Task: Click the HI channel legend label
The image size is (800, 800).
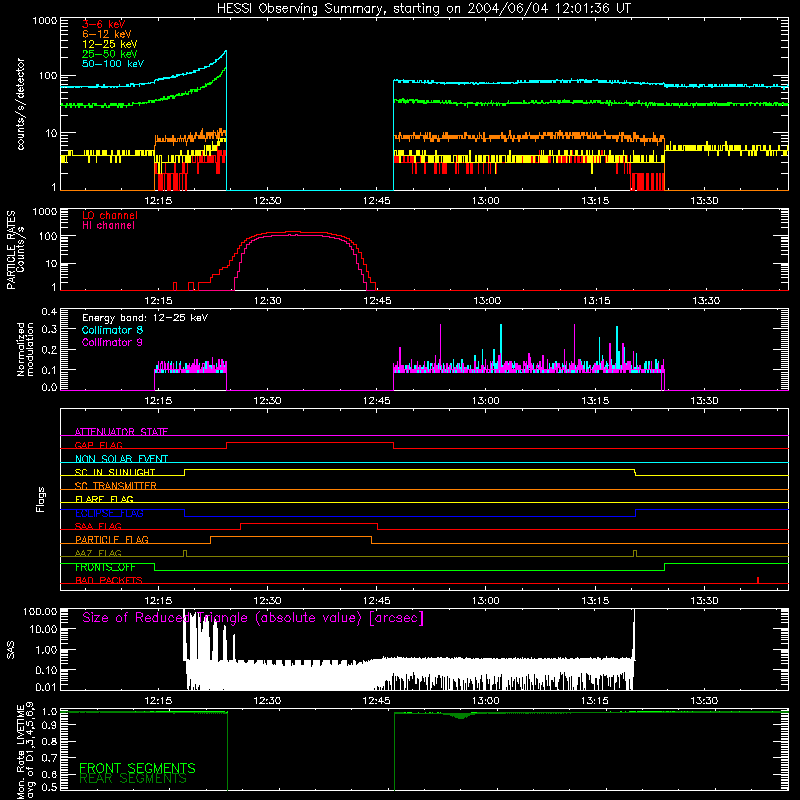Action: pos(108,226)
